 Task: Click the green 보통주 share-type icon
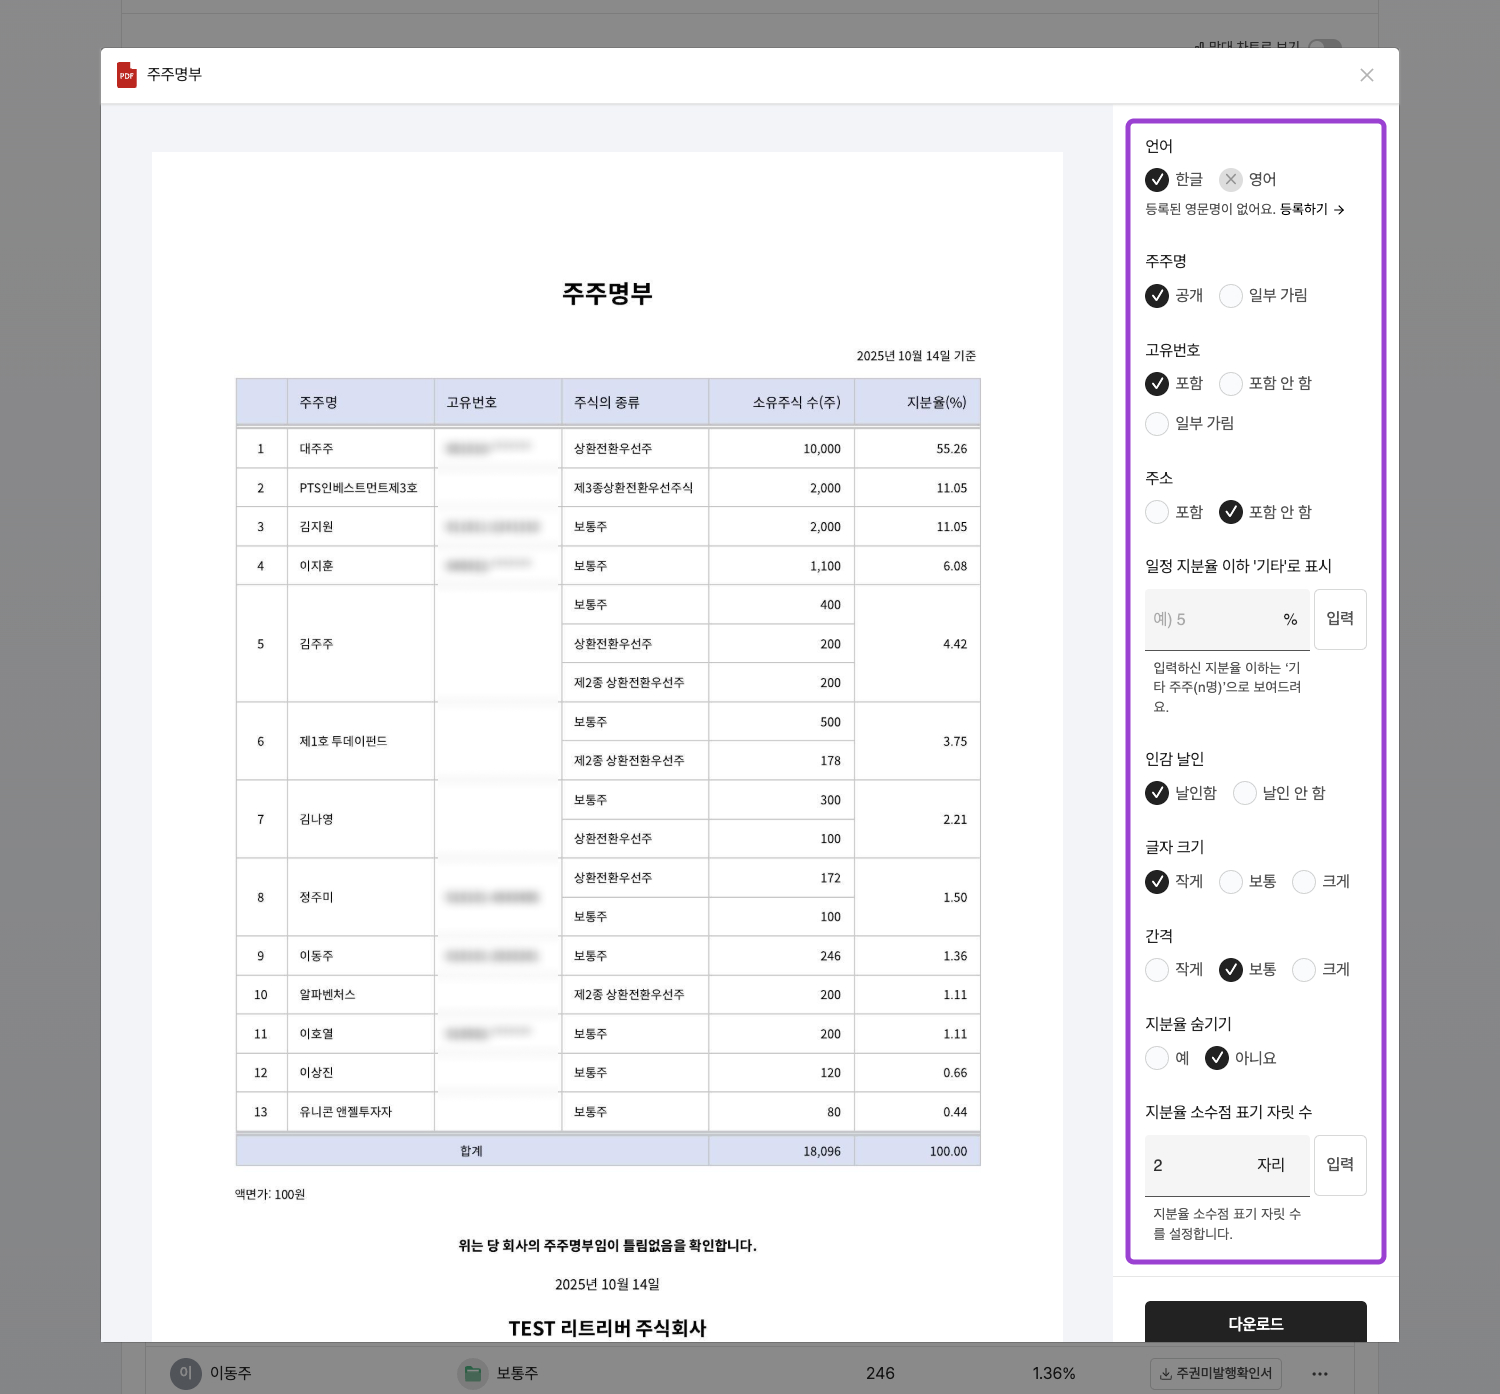(x=472, y=1373)
